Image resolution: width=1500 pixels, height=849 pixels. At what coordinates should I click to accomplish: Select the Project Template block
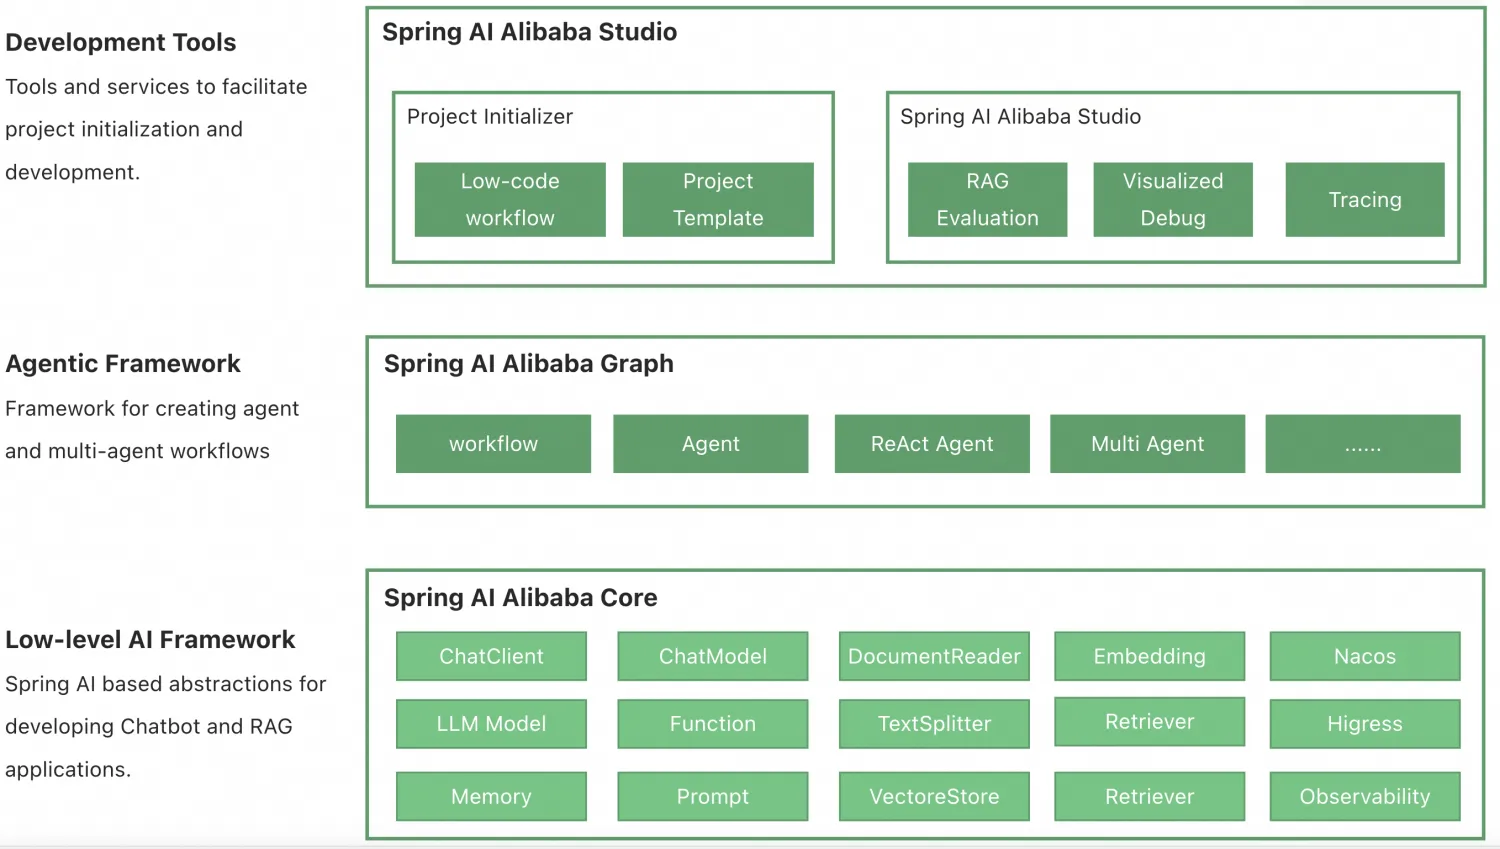pyautogui.click(x=718, y=199)
